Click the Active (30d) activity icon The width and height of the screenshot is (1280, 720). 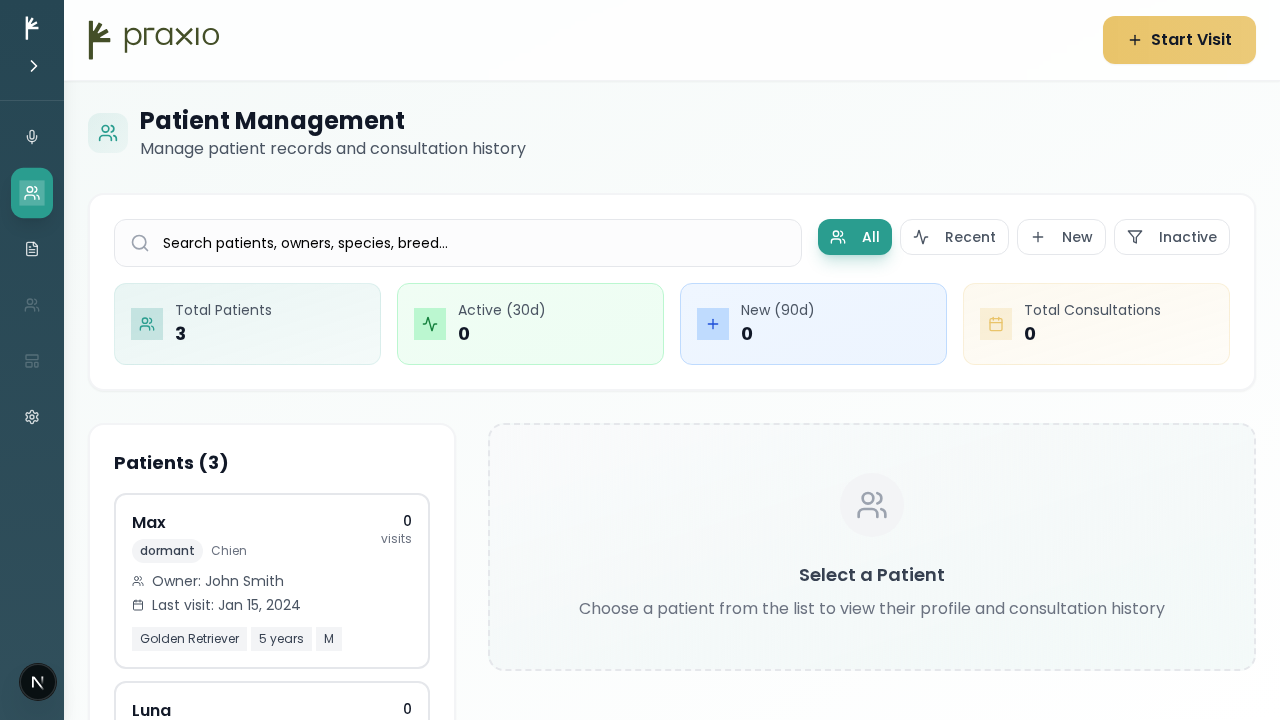430,324
